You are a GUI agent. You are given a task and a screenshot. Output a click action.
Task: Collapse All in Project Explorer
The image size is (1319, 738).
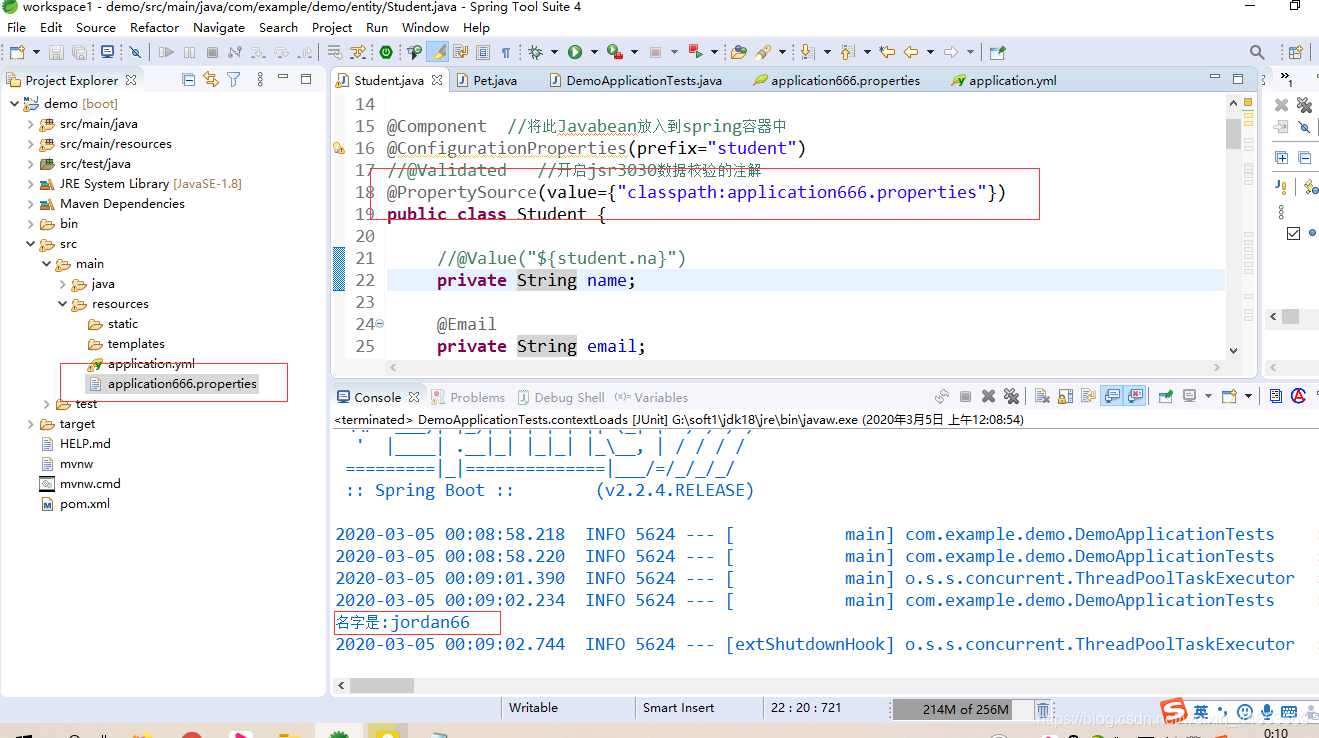188,80
